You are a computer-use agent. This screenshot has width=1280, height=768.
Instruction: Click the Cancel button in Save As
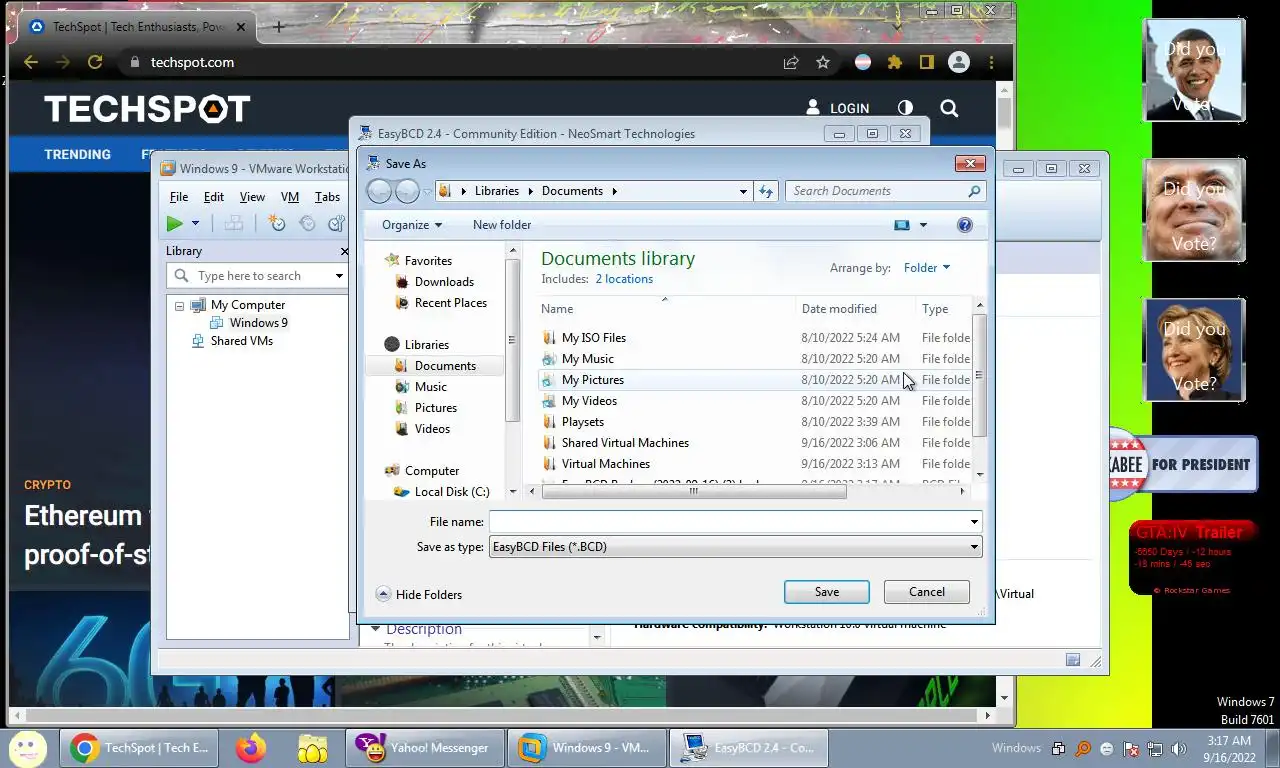click(927, 592)
